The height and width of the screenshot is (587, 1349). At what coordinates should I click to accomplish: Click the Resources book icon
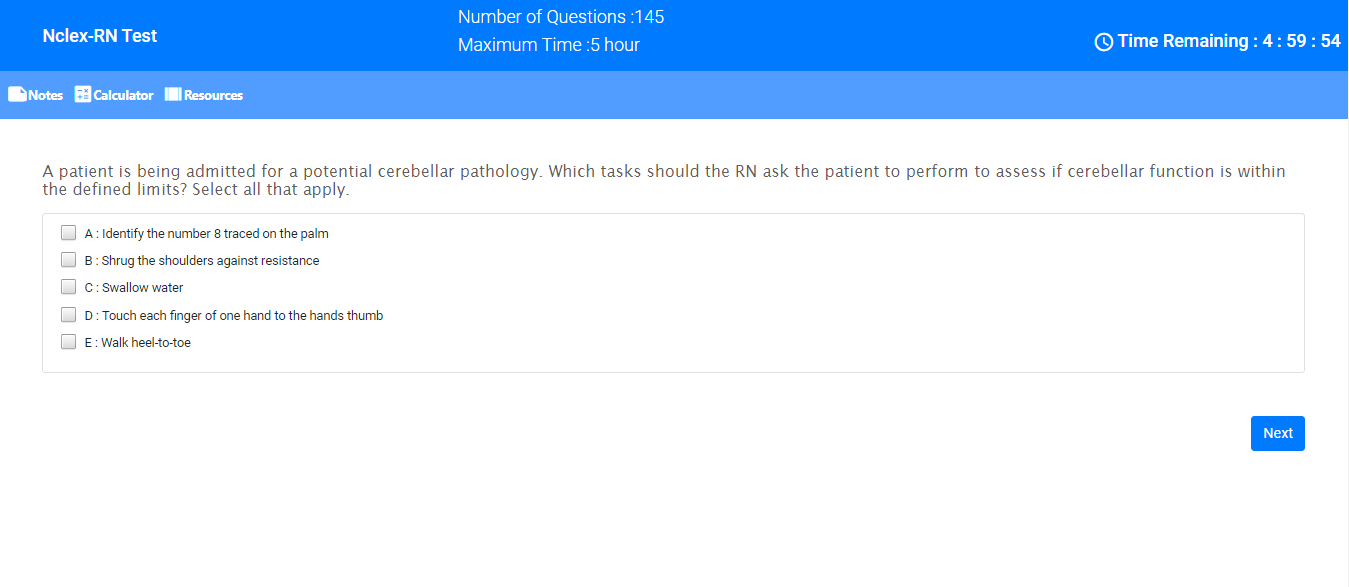click(x=173, y=95)
